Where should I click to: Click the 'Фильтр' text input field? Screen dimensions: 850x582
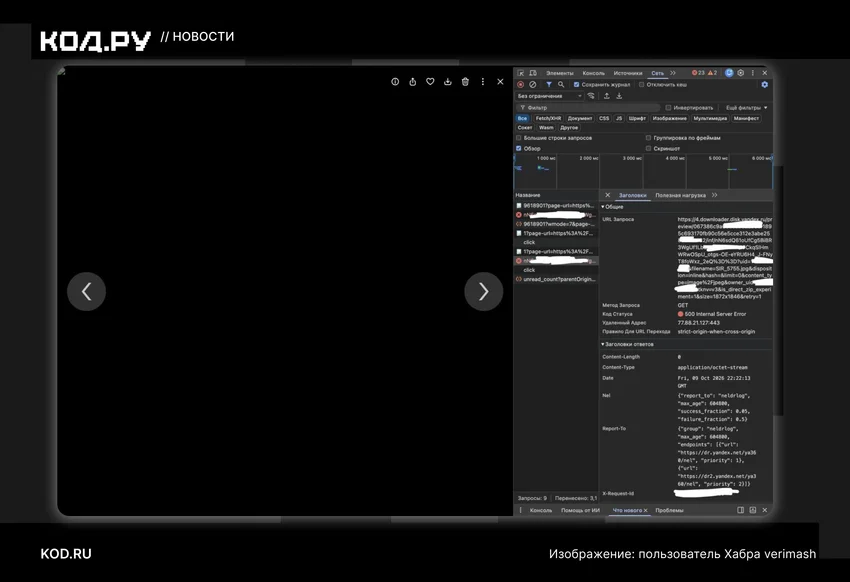tap(588, 108)
